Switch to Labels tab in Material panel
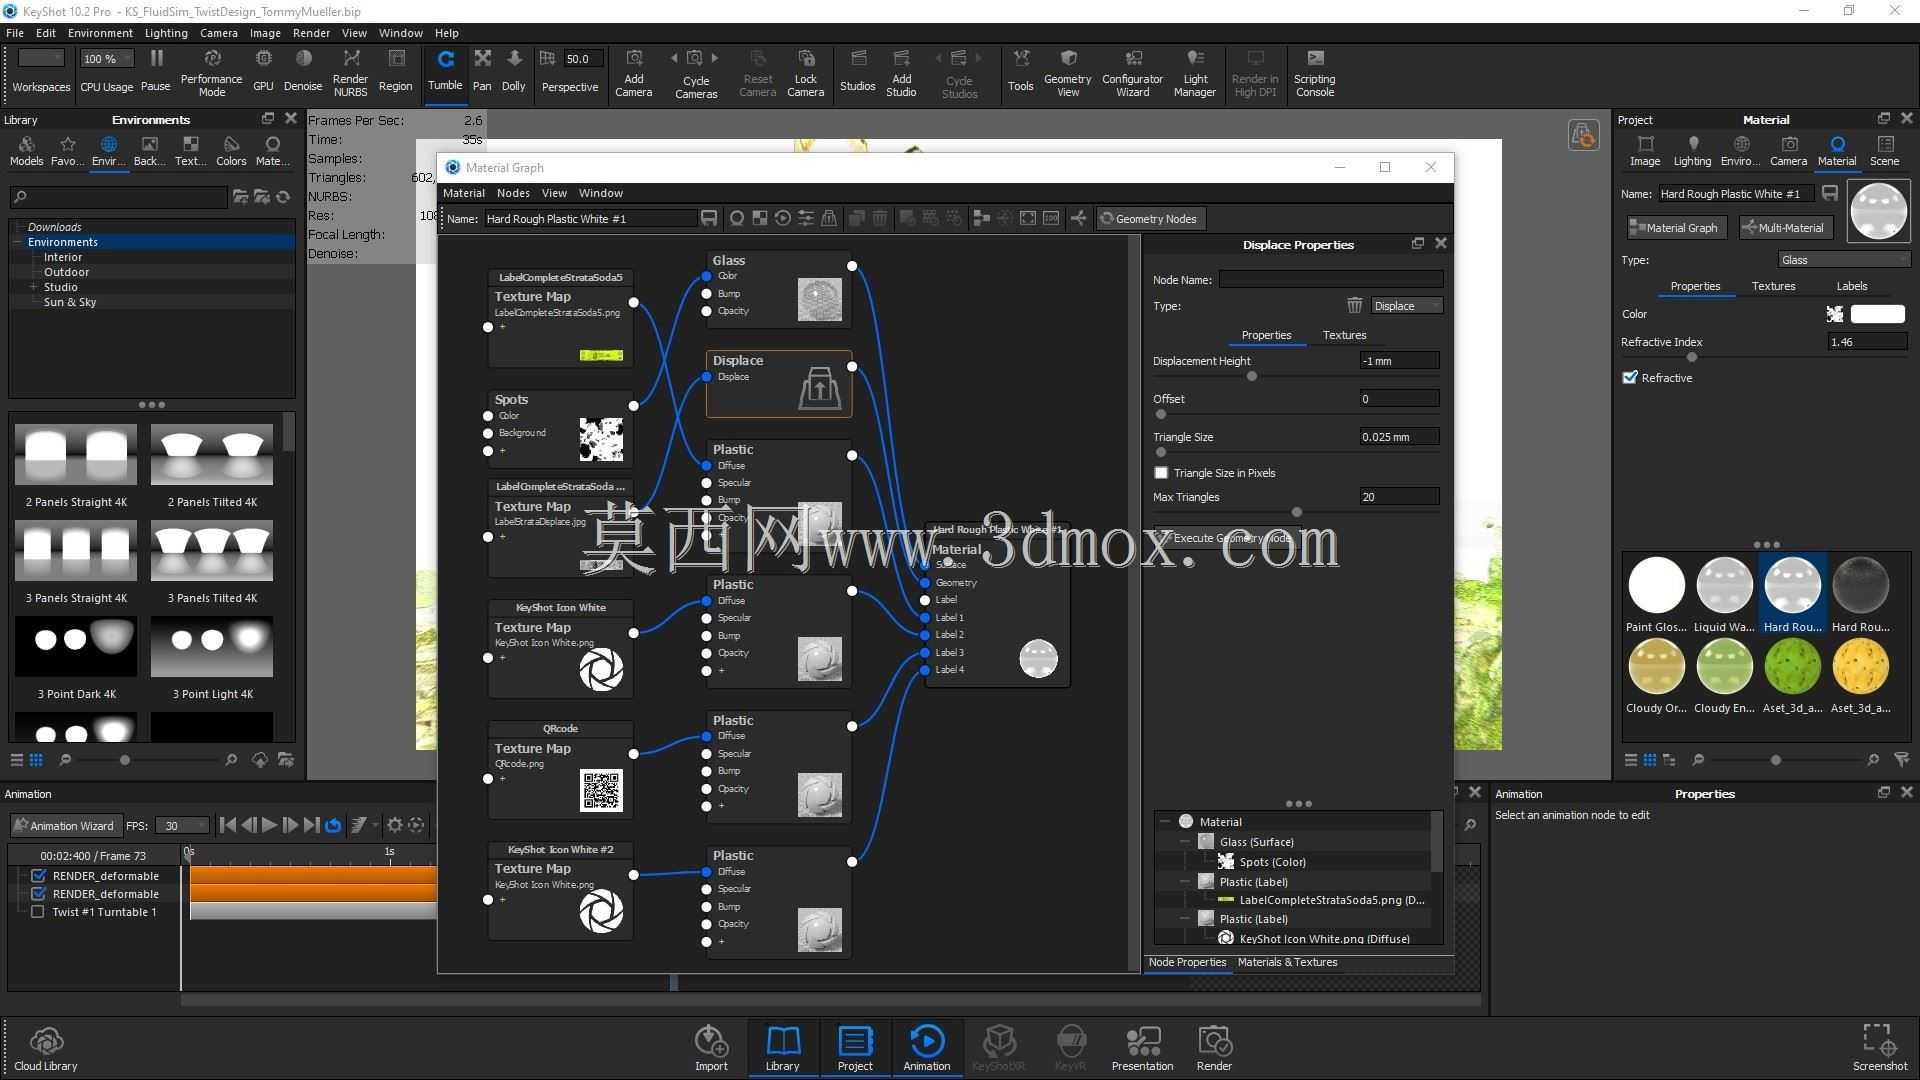The width and height of the screenshot is (1920, 1080). point(1851,286)
